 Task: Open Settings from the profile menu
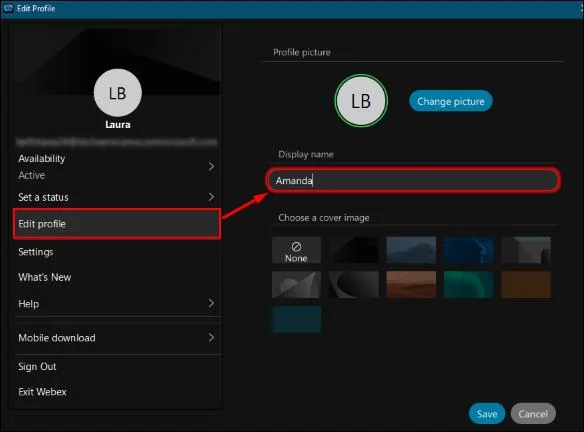click(36, 252)
